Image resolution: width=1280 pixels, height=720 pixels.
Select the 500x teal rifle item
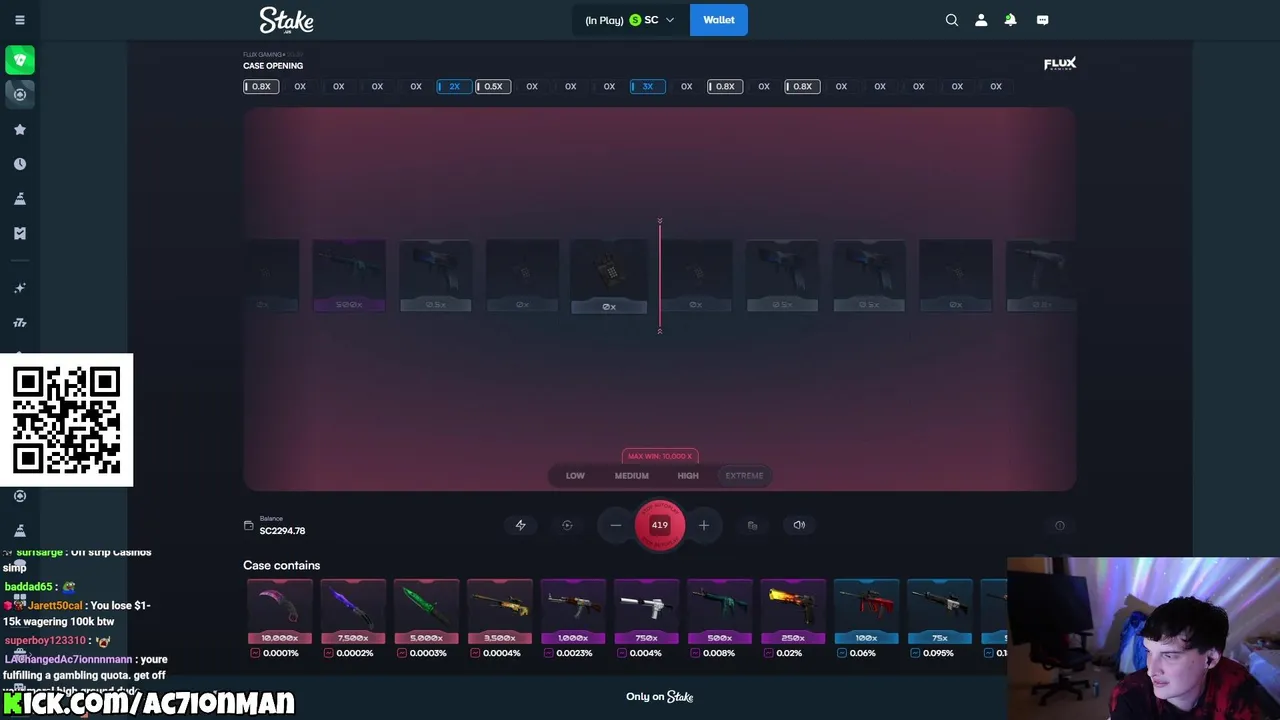pos(720,611)
